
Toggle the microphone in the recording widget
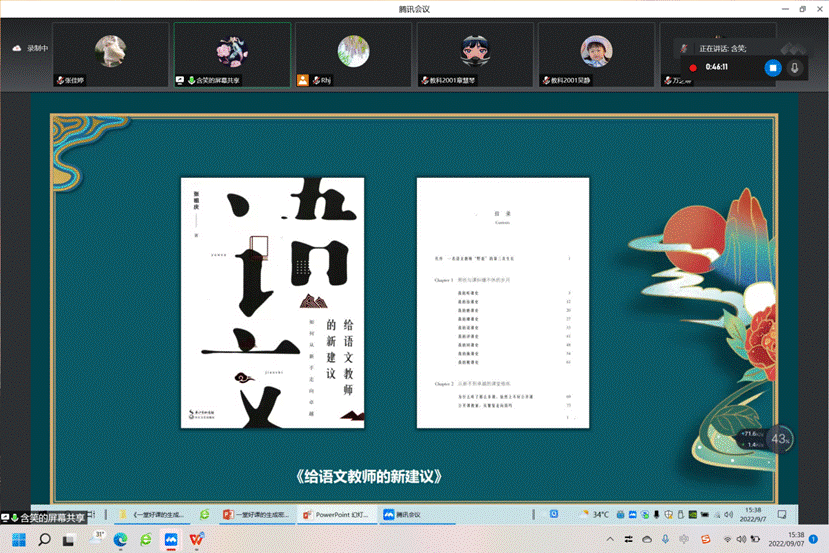pos(795,68)
